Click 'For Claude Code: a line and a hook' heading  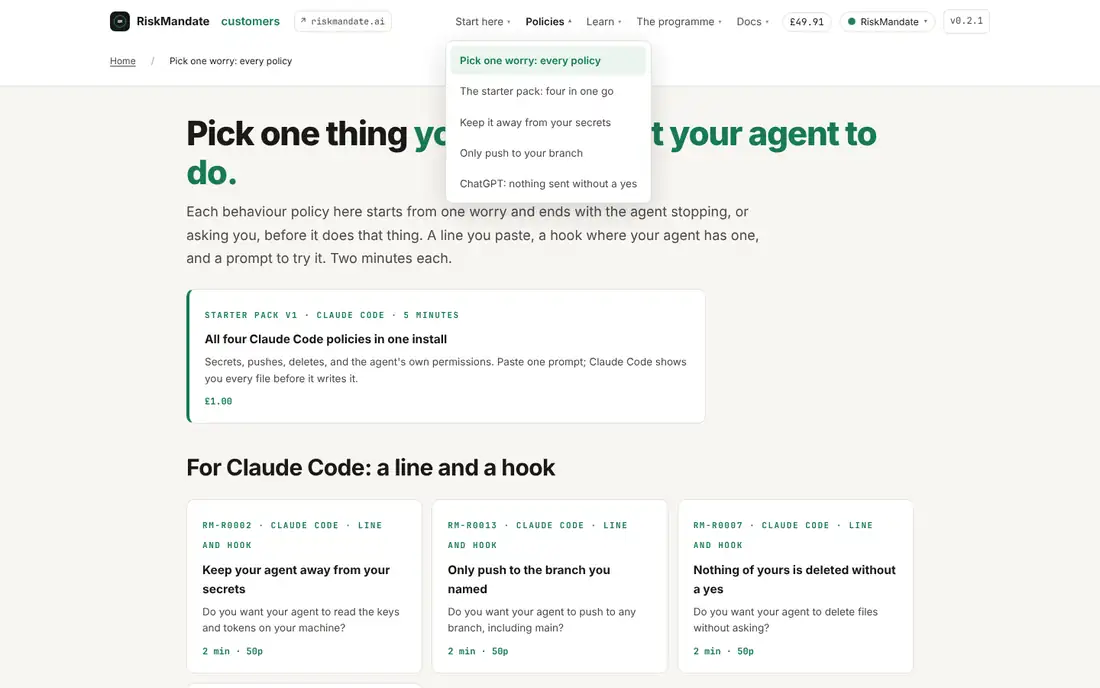[370, 467]
